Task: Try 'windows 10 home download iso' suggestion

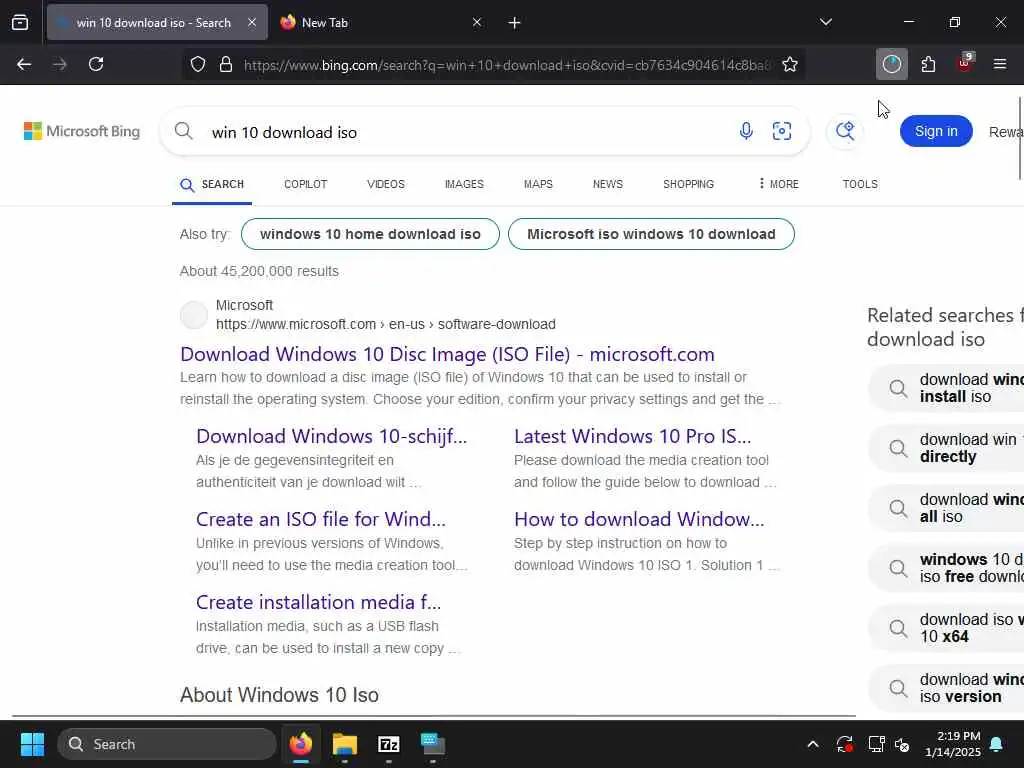Action: (x=370, y=234)
